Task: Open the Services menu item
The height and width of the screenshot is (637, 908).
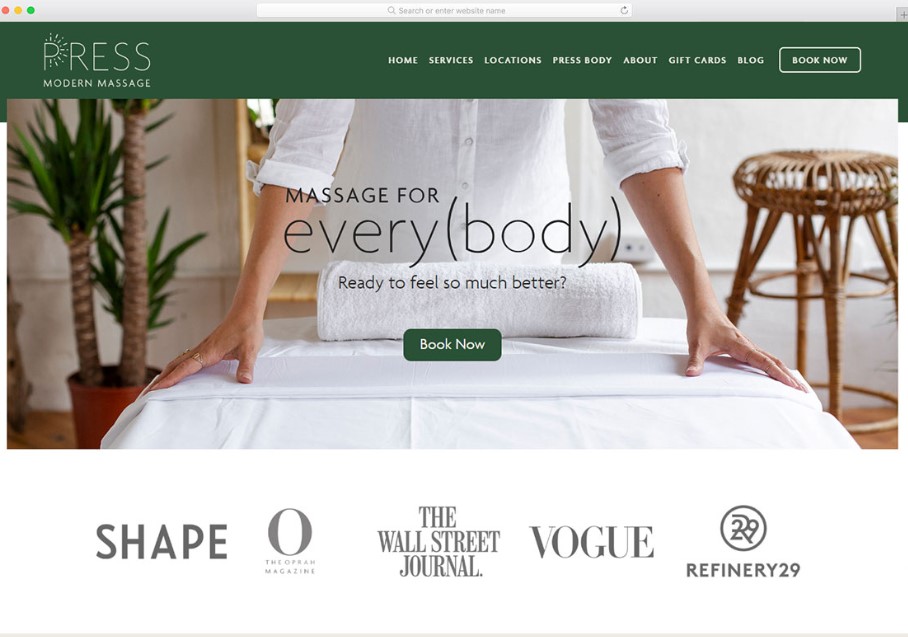Action: point(451,60)
